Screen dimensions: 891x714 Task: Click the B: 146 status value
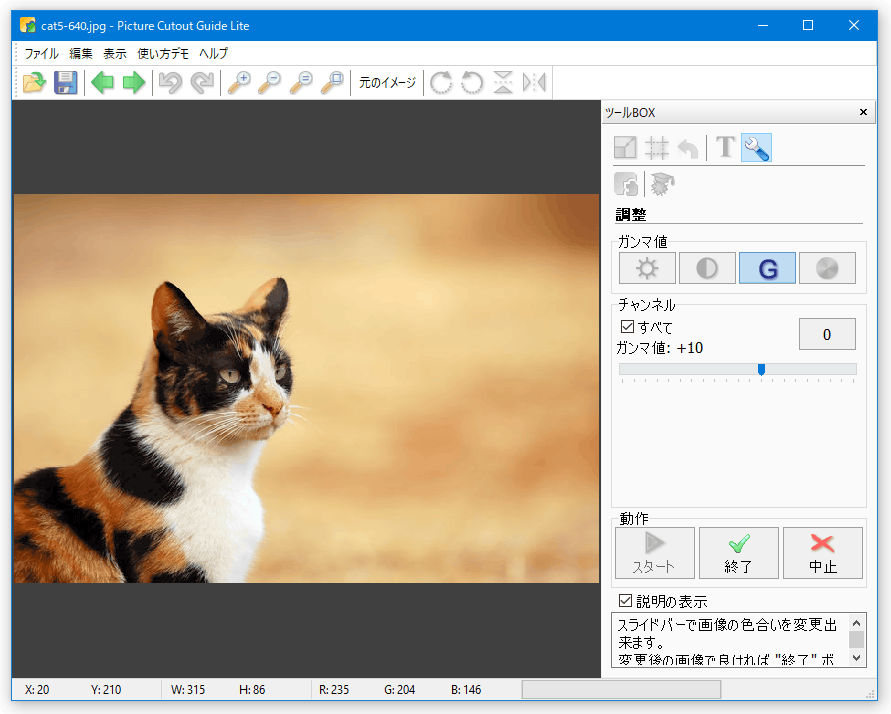[466, 690]
